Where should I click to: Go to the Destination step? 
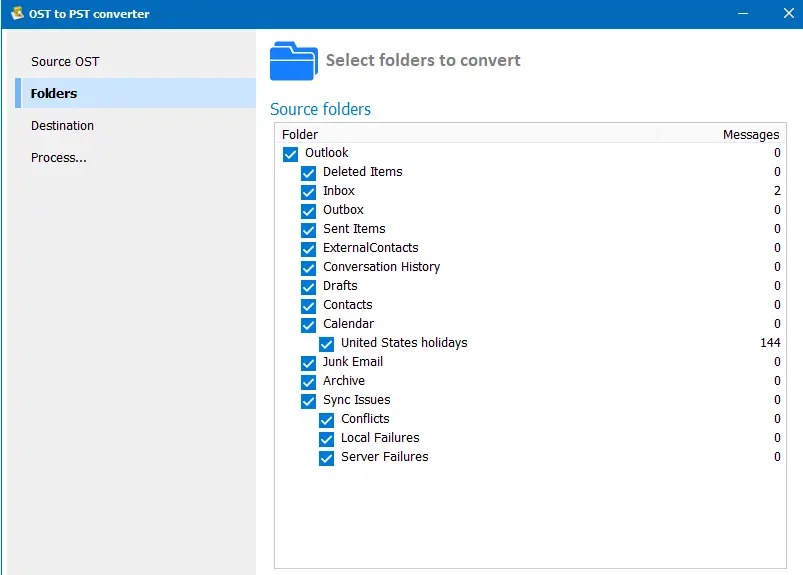coord(62,125)
